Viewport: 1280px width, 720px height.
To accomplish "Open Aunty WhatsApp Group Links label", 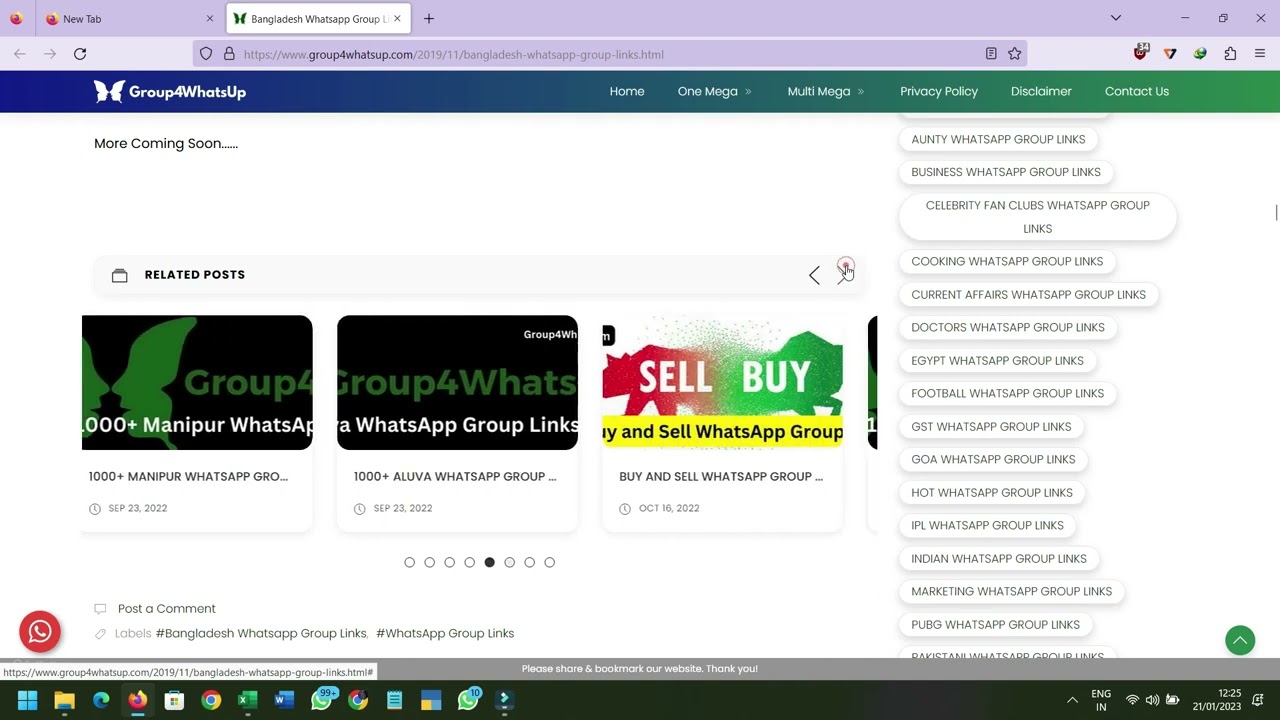I will click(x=998, y=139).
